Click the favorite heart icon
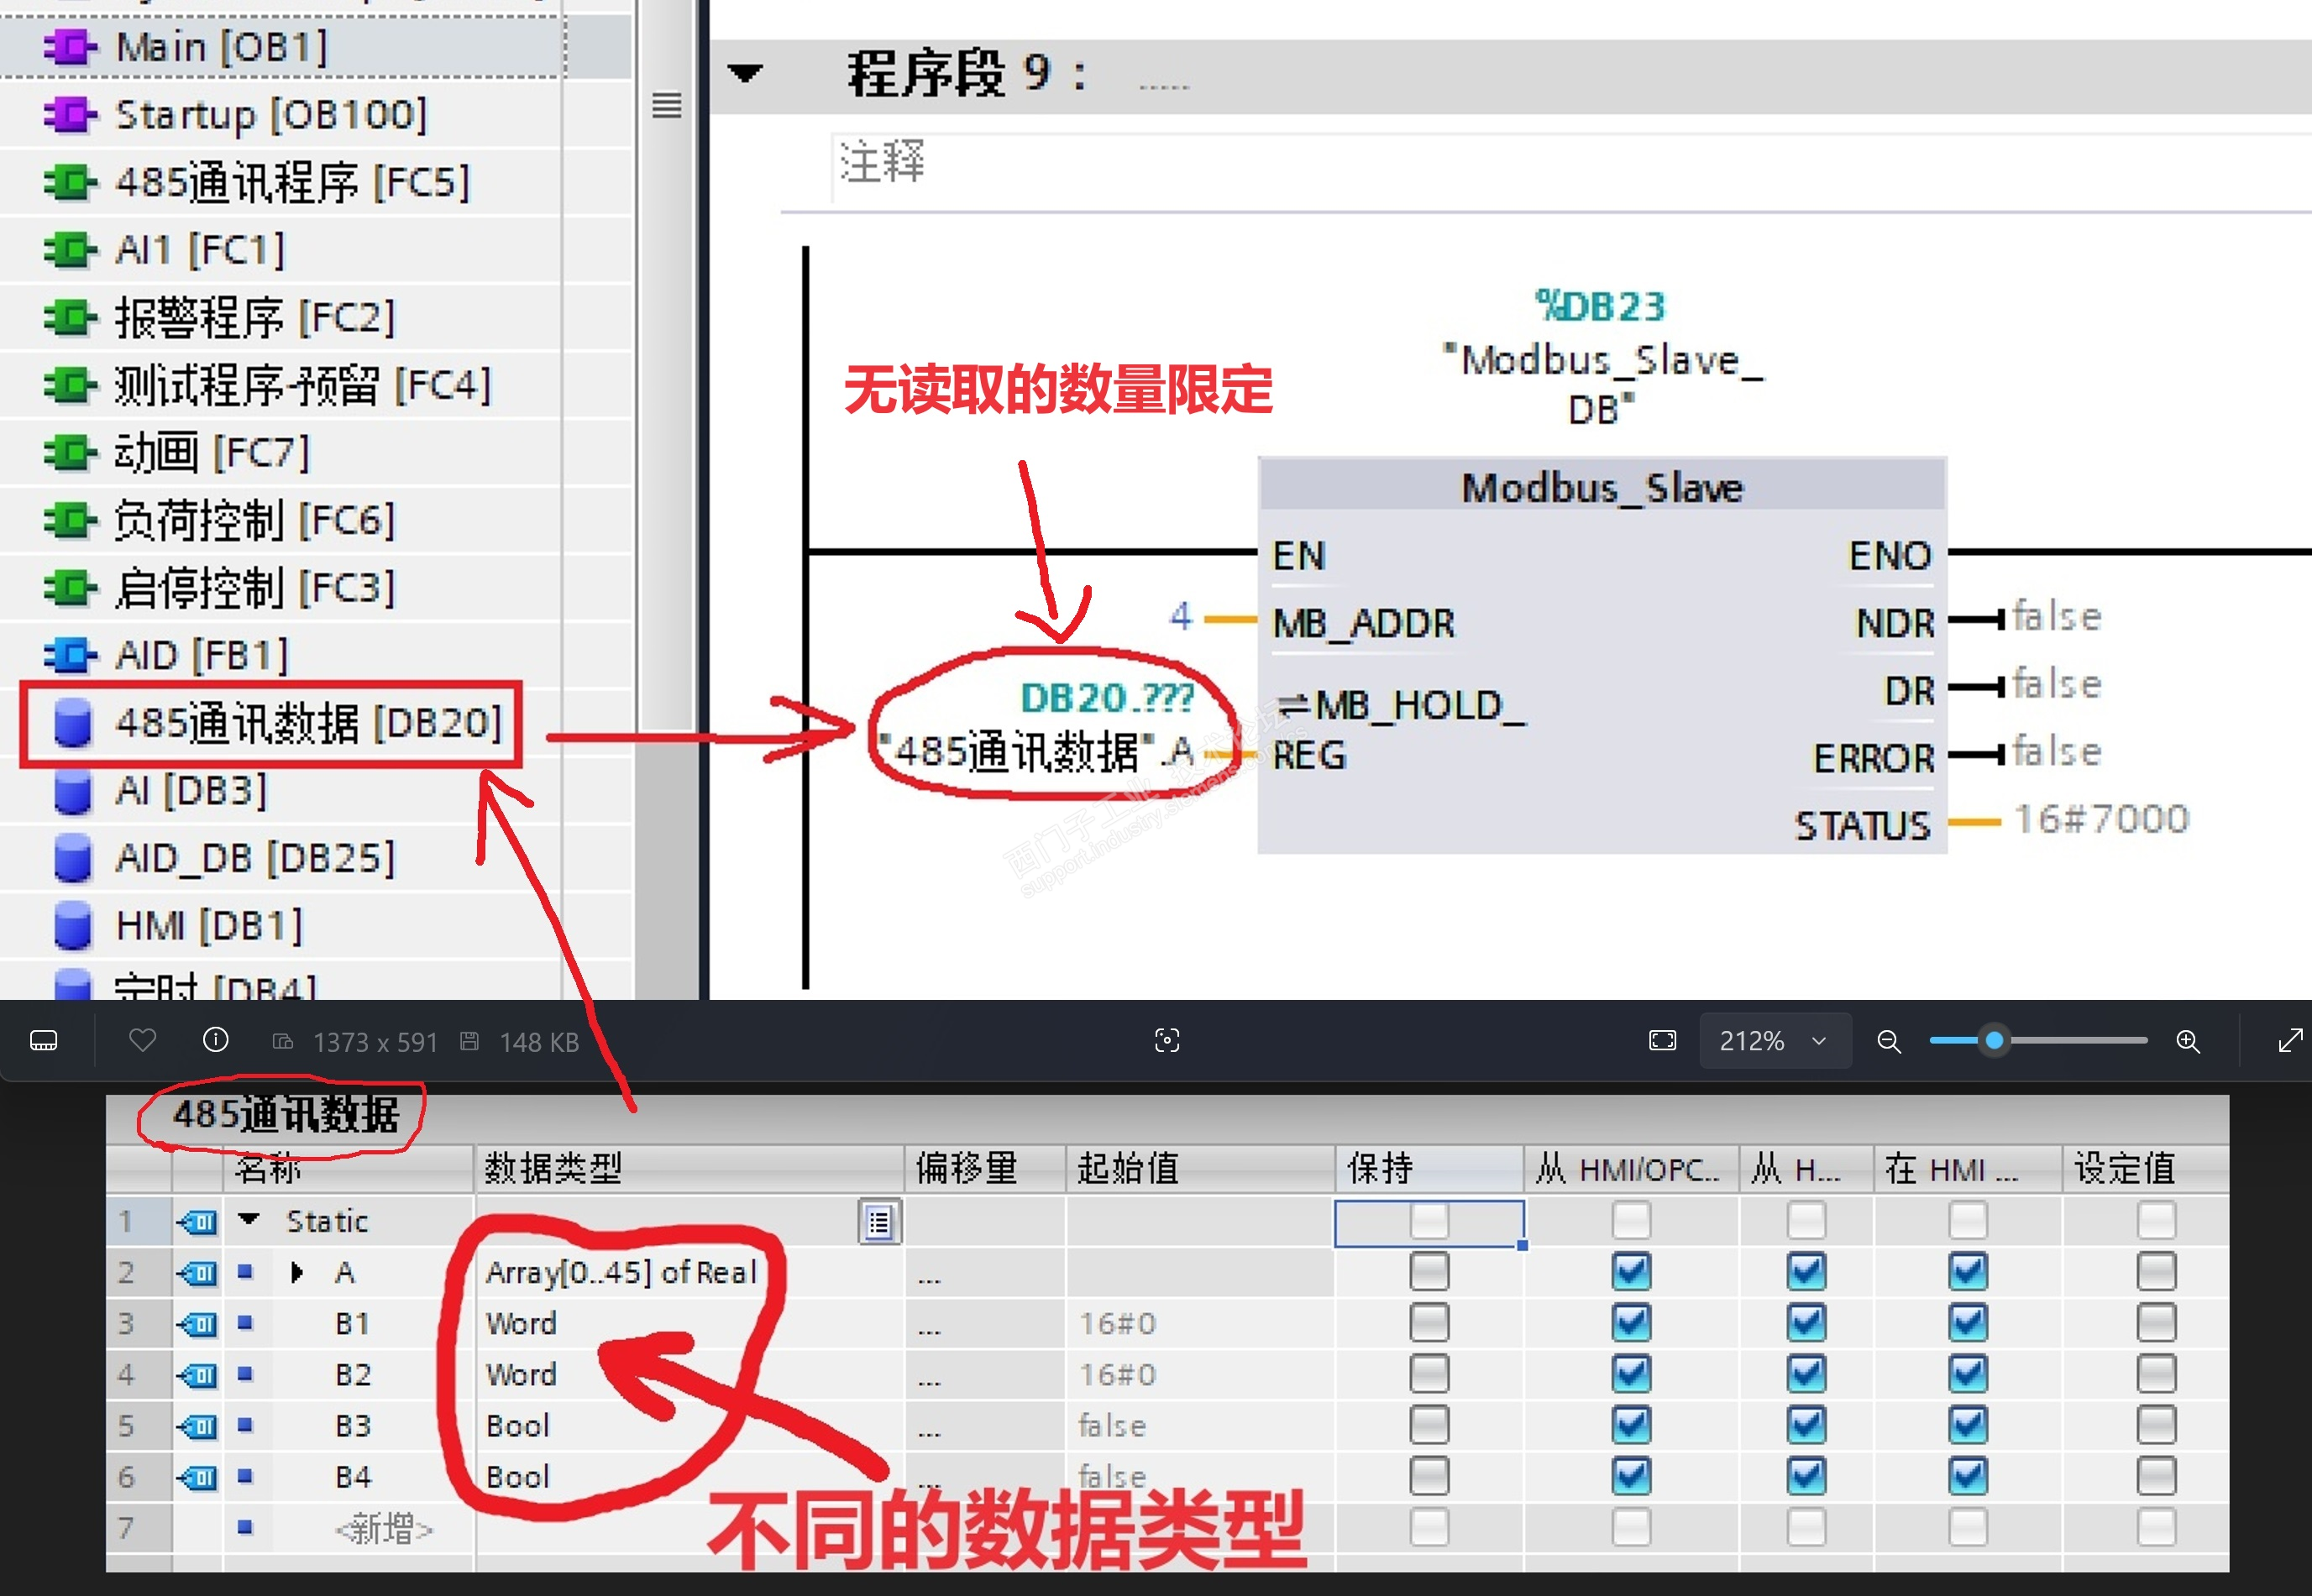The height and width of the screenshot is (1596, 2312). (x=143, y=1041)
